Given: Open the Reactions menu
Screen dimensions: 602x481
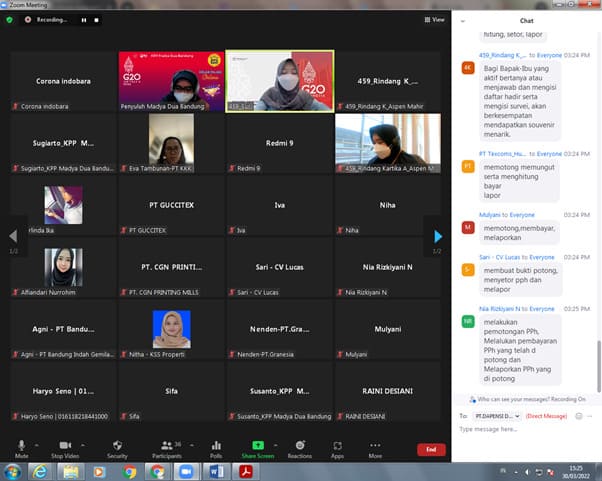Looking at the screenshot, I should point(299,445).
